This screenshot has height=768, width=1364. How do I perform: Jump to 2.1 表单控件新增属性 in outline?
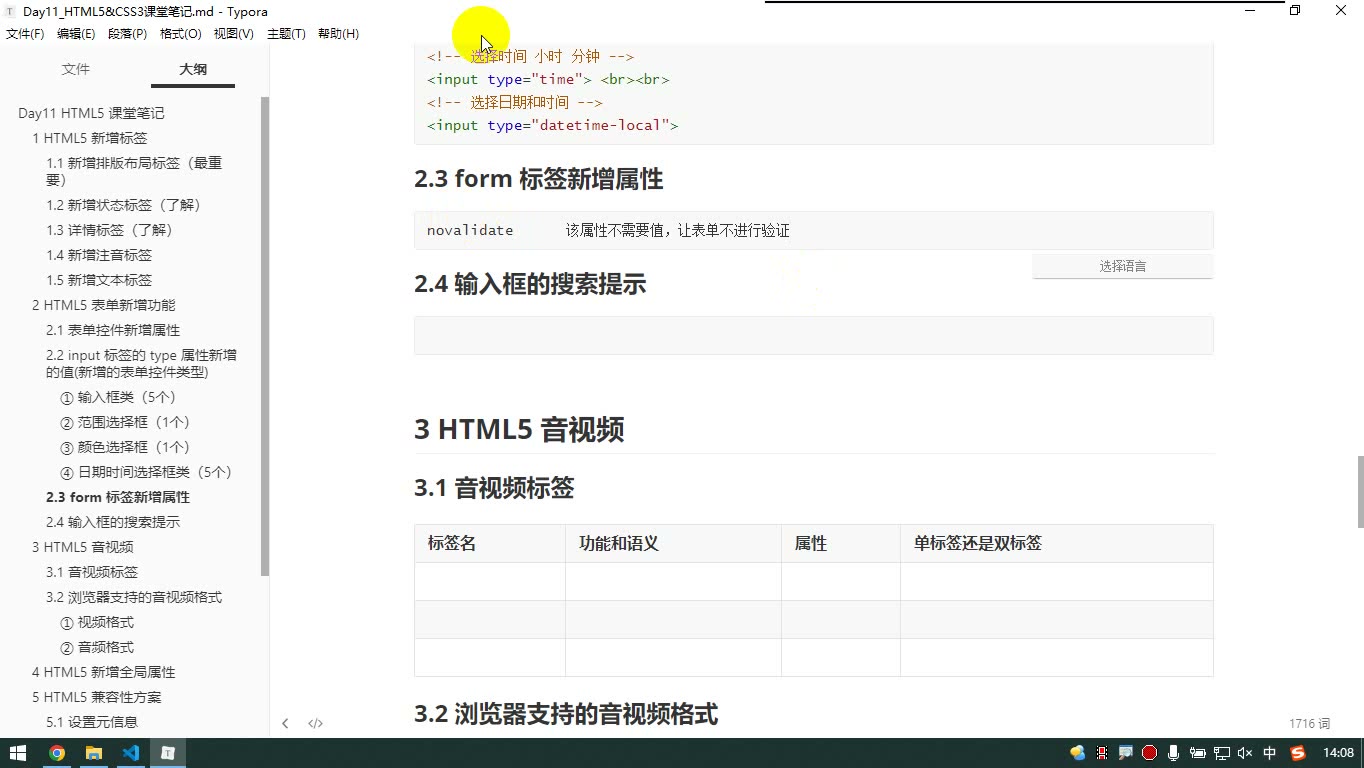tap(113, 330)
